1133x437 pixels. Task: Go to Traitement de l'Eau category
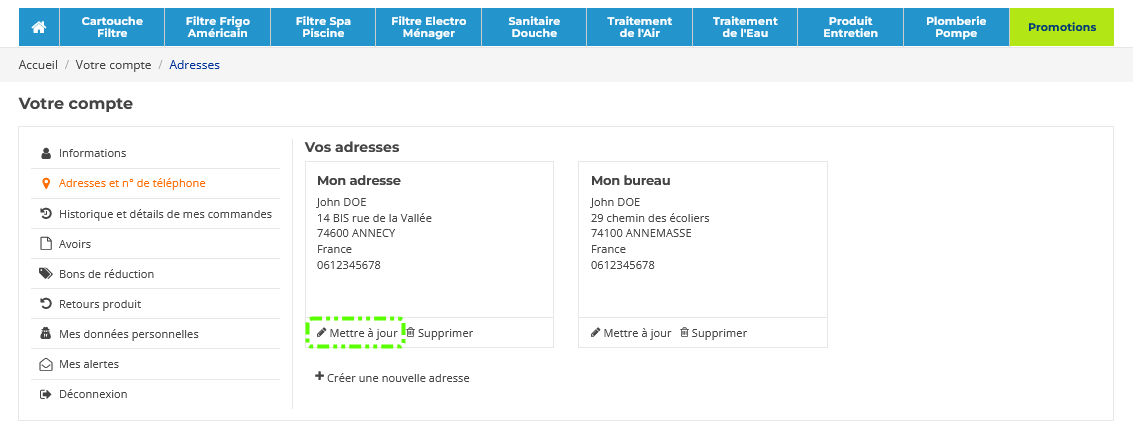tap(745, 27)
